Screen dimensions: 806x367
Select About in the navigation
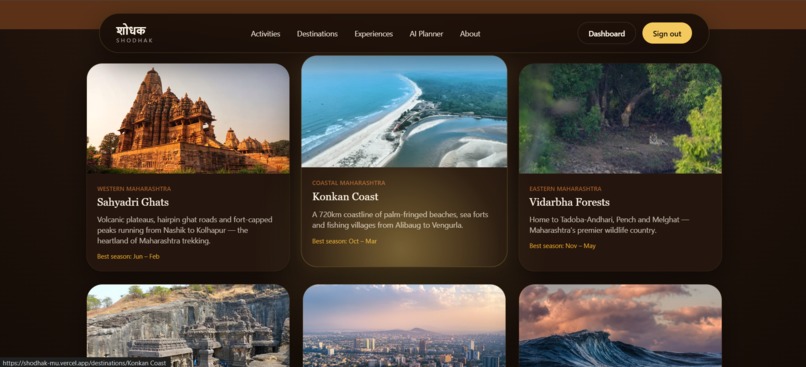pos(470,34)
